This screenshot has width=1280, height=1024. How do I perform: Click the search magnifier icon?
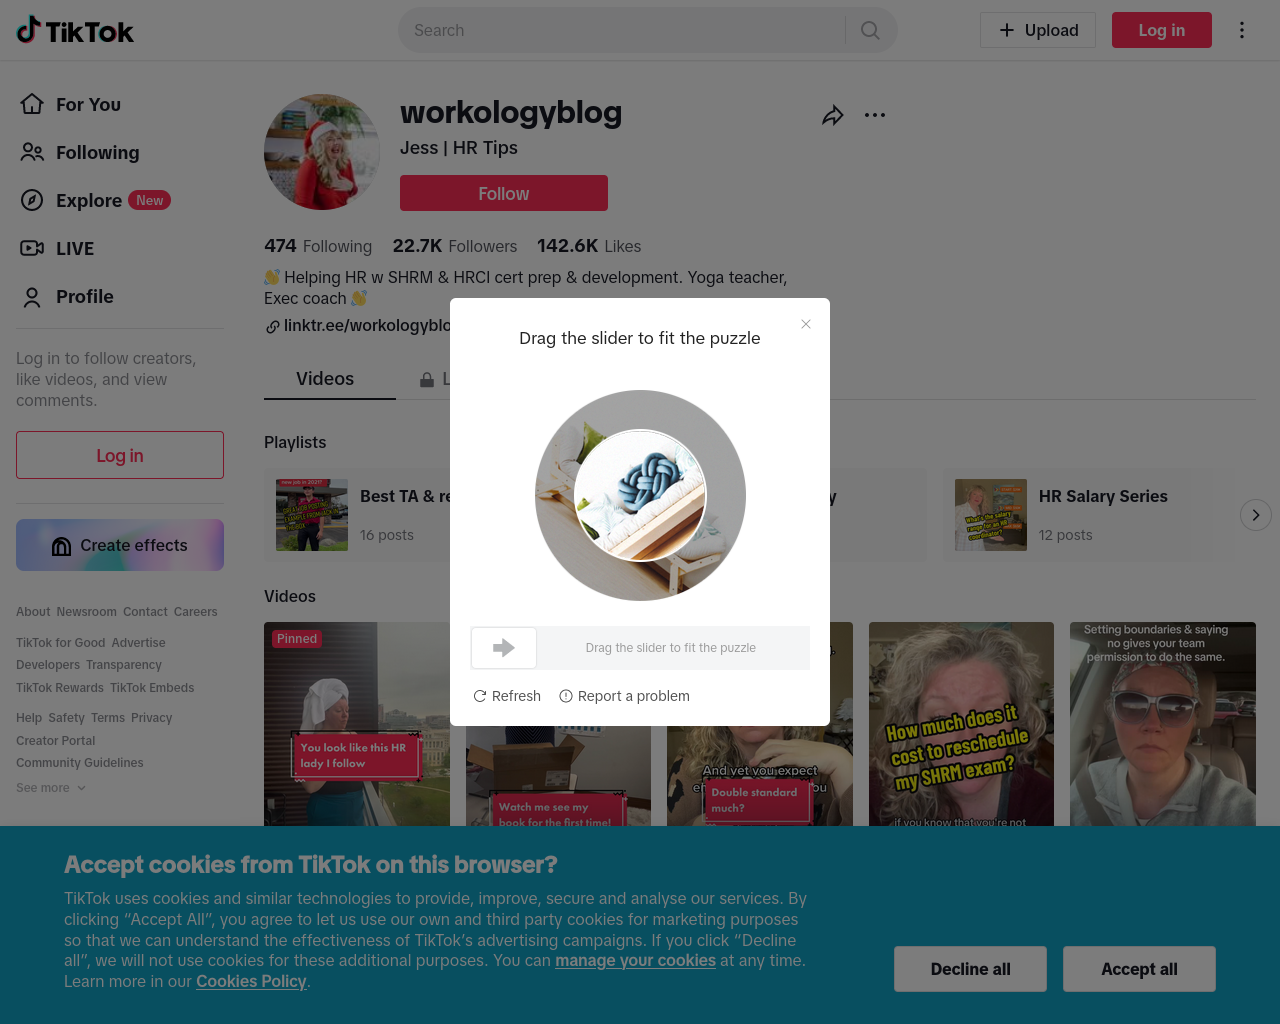[870, 30]
